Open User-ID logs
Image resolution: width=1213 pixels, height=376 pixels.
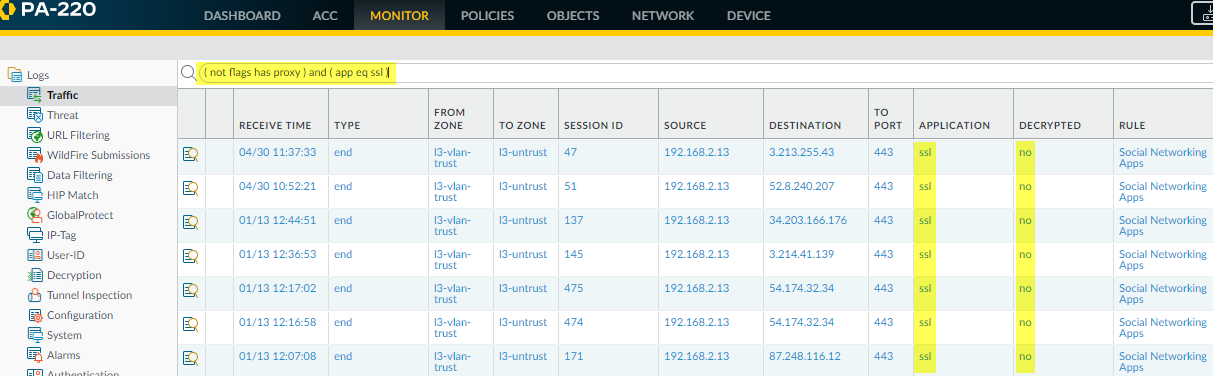tap(65, 255)
